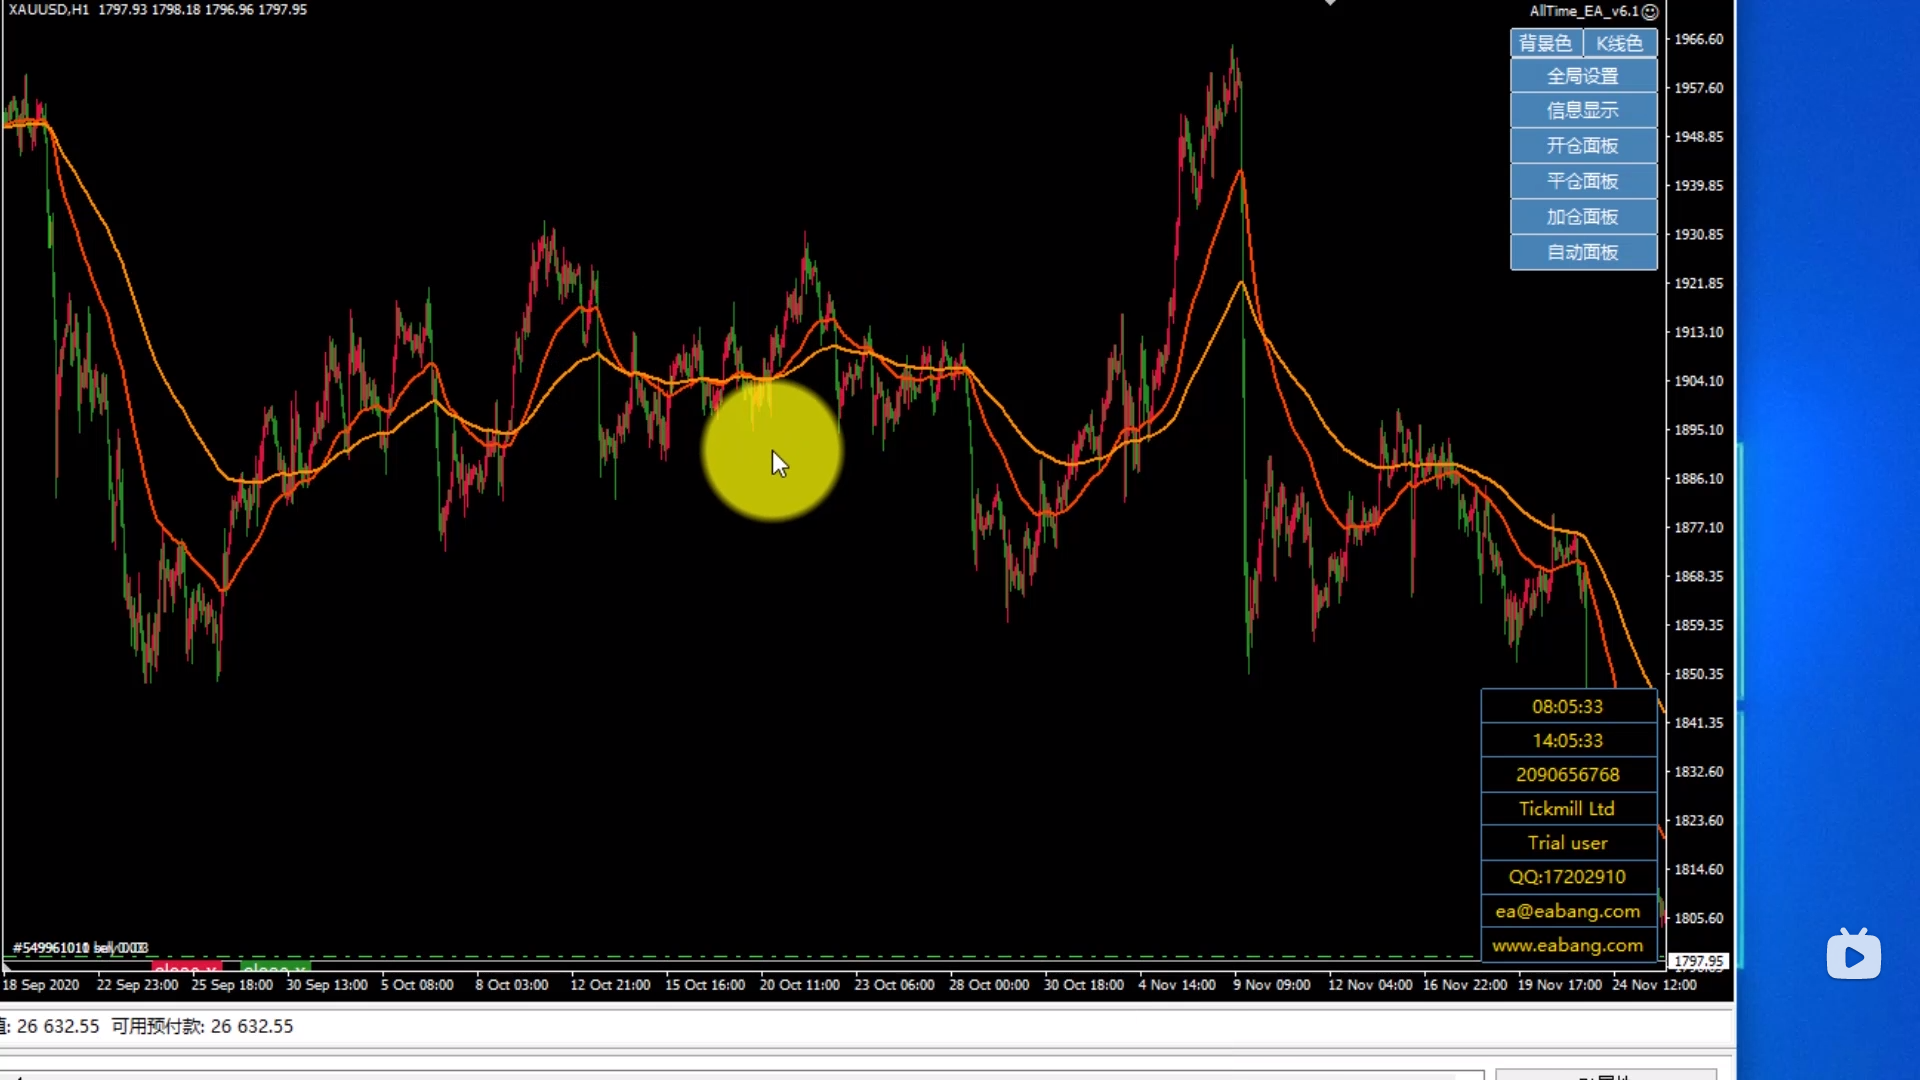
Task: Open the 平仓面板 close position panel
Action: click(1582, 181)
